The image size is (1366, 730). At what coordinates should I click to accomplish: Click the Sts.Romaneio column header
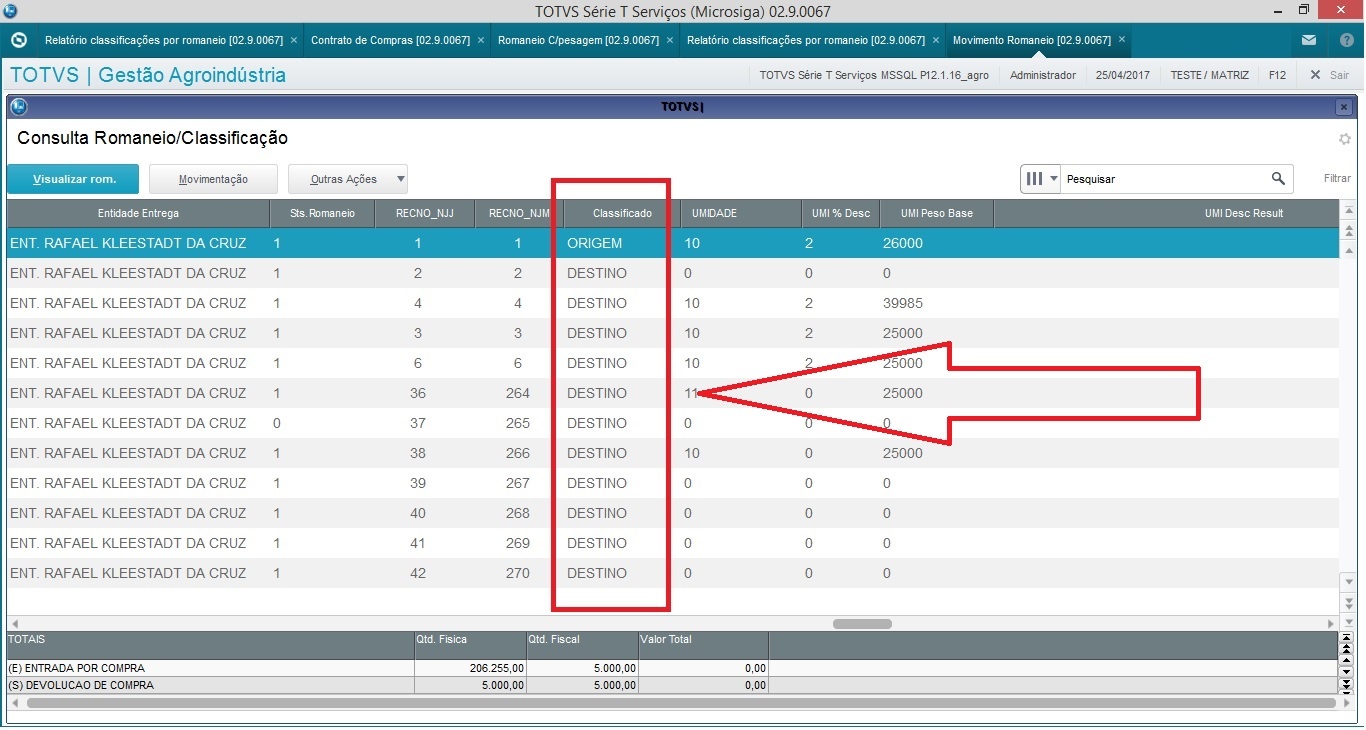tap(322, 213)
